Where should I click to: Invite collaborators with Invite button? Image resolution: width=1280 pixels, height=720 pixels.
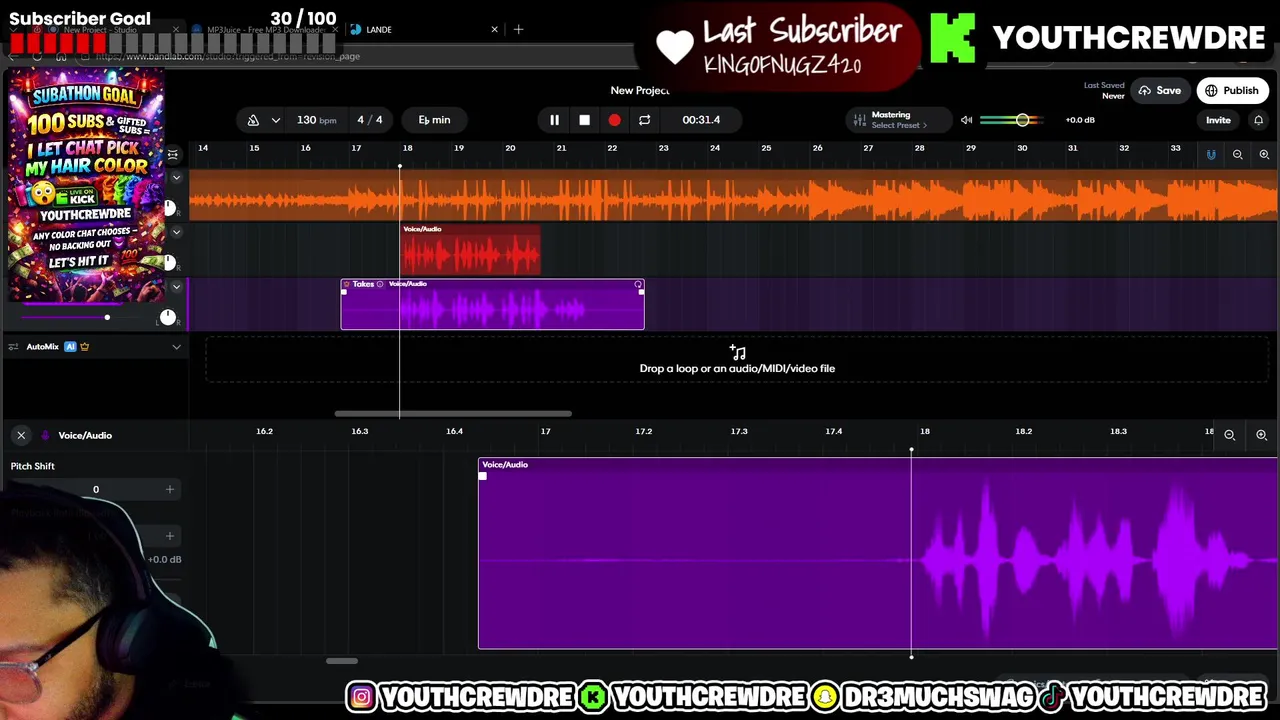(1218, 120)
